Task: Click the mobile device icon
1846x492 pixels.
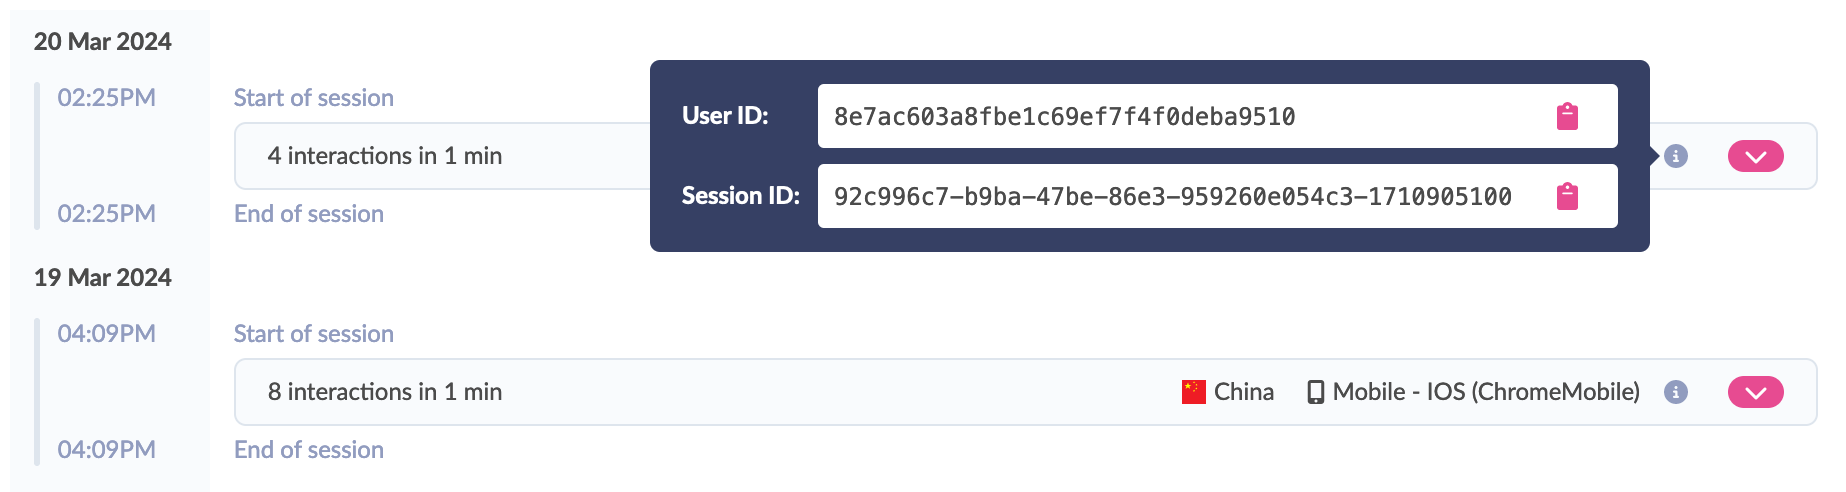Action: [x=1316, y=392]
